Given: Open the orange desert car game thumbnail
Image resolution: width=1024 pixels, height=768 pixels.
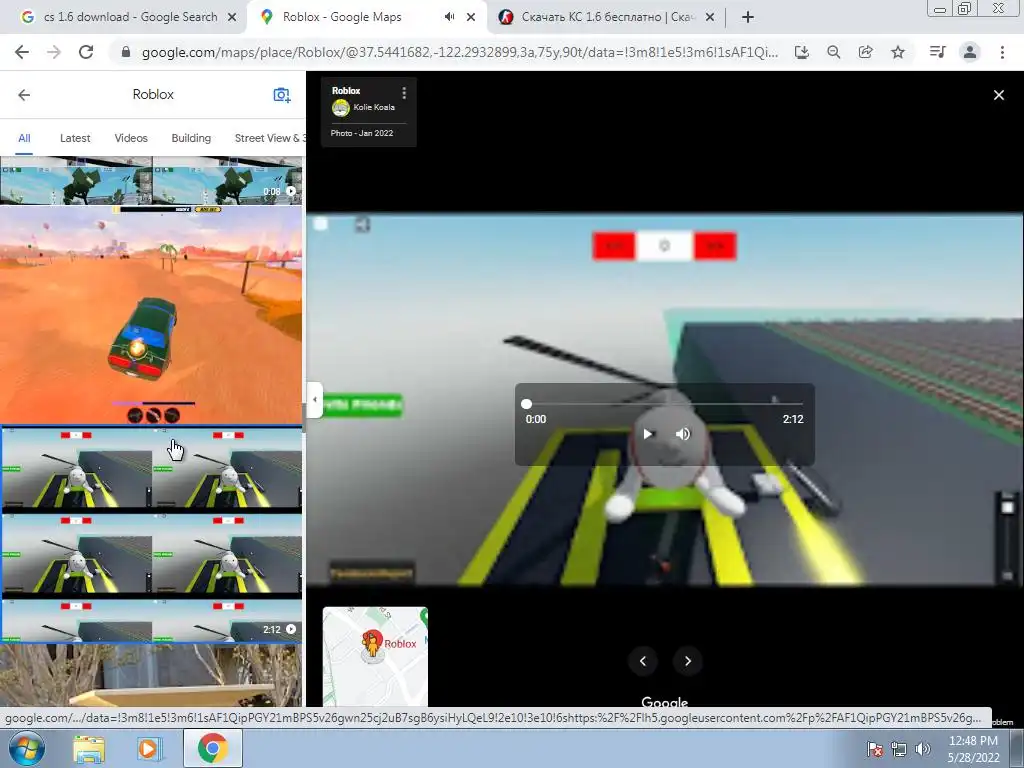Looking at the screenshot, I should click(x=152, y=315).
